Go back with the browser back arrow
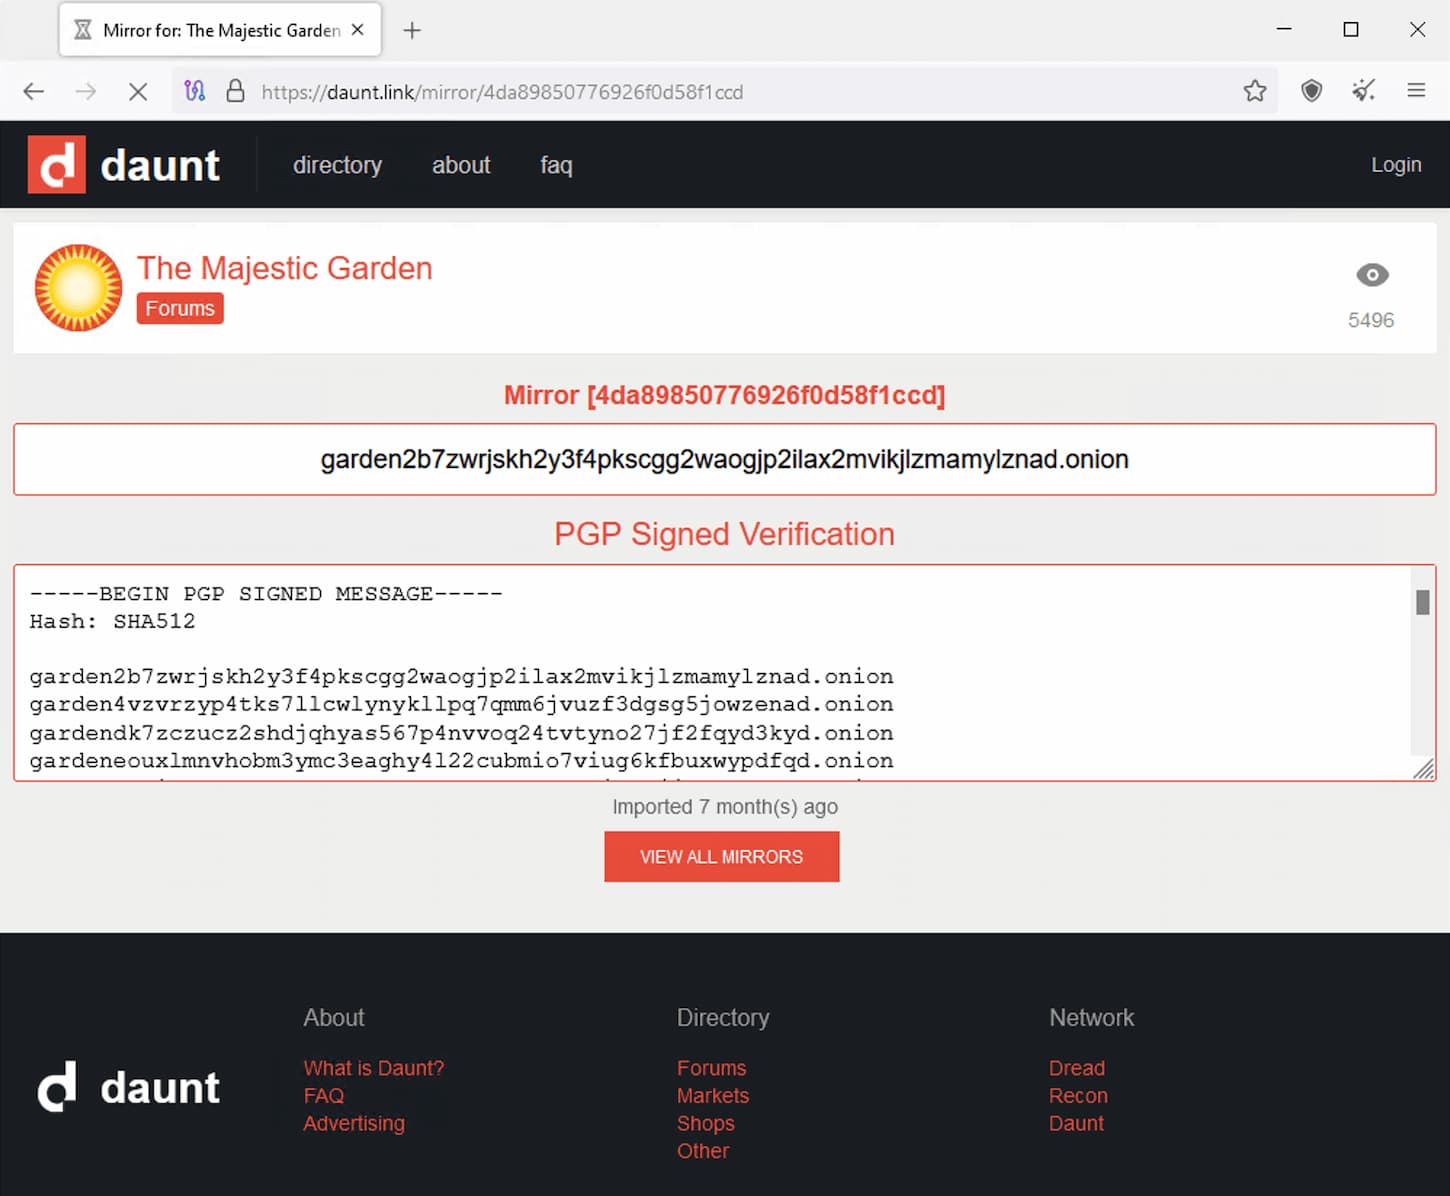 34,92
